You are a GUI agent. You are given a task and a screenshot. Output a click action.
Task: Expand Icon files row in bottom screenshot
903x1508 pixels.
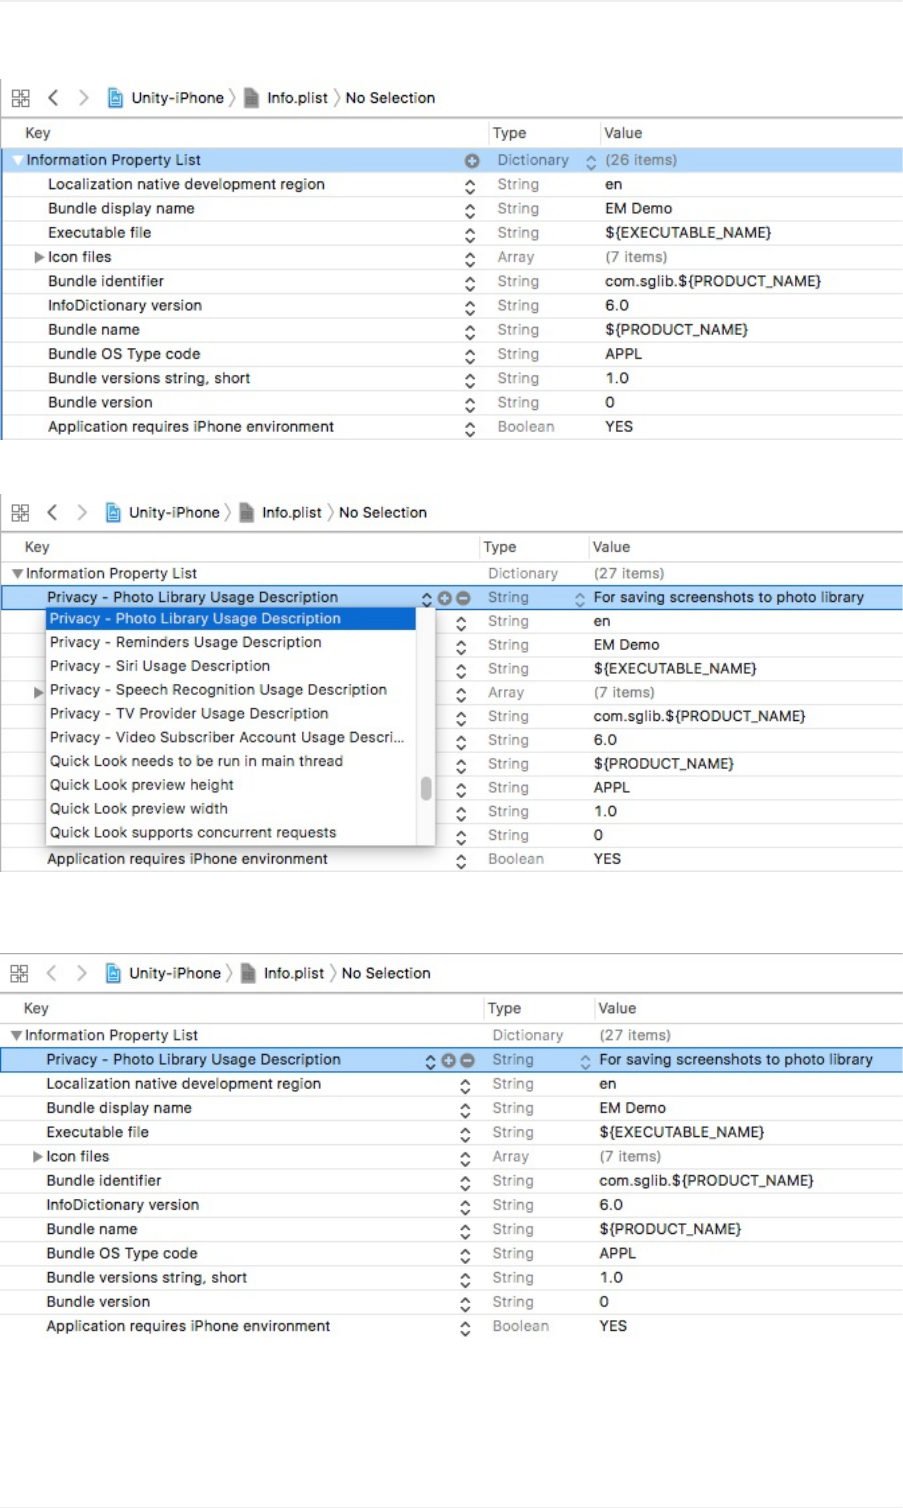coord(38,1157)
